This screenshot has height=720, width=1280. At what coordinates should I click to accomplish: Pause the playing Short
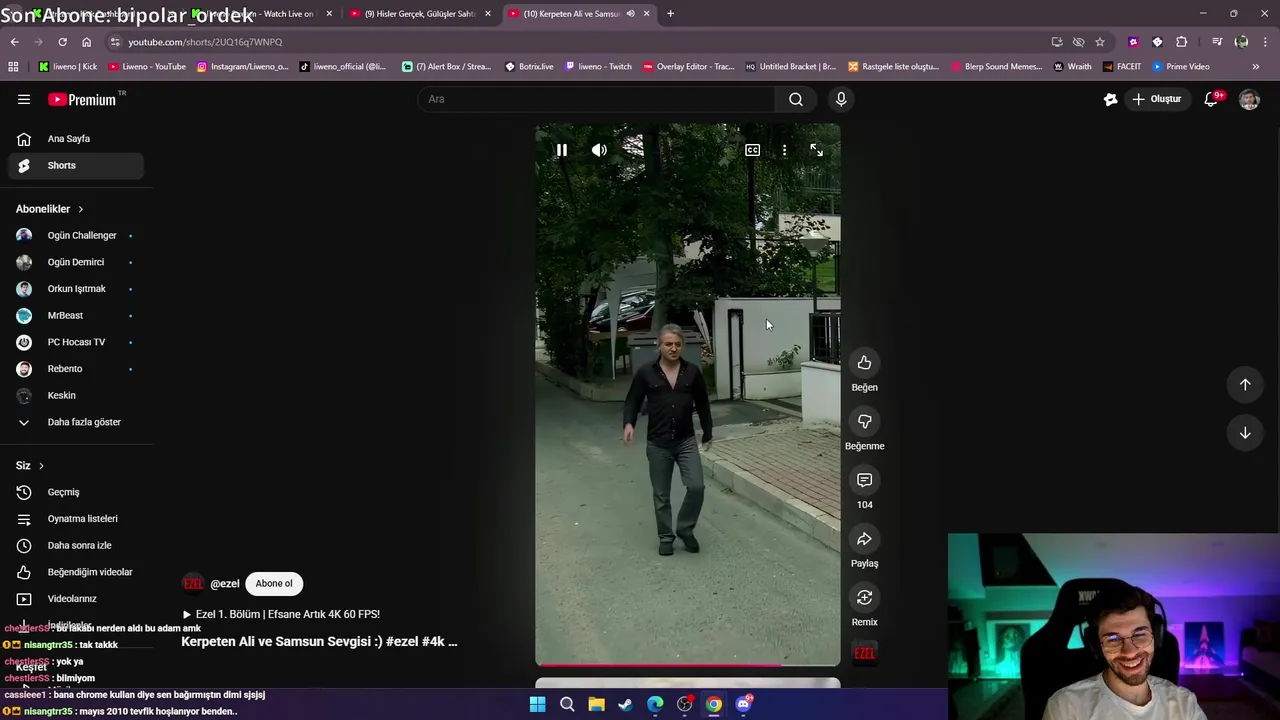(x=562, y=150)
